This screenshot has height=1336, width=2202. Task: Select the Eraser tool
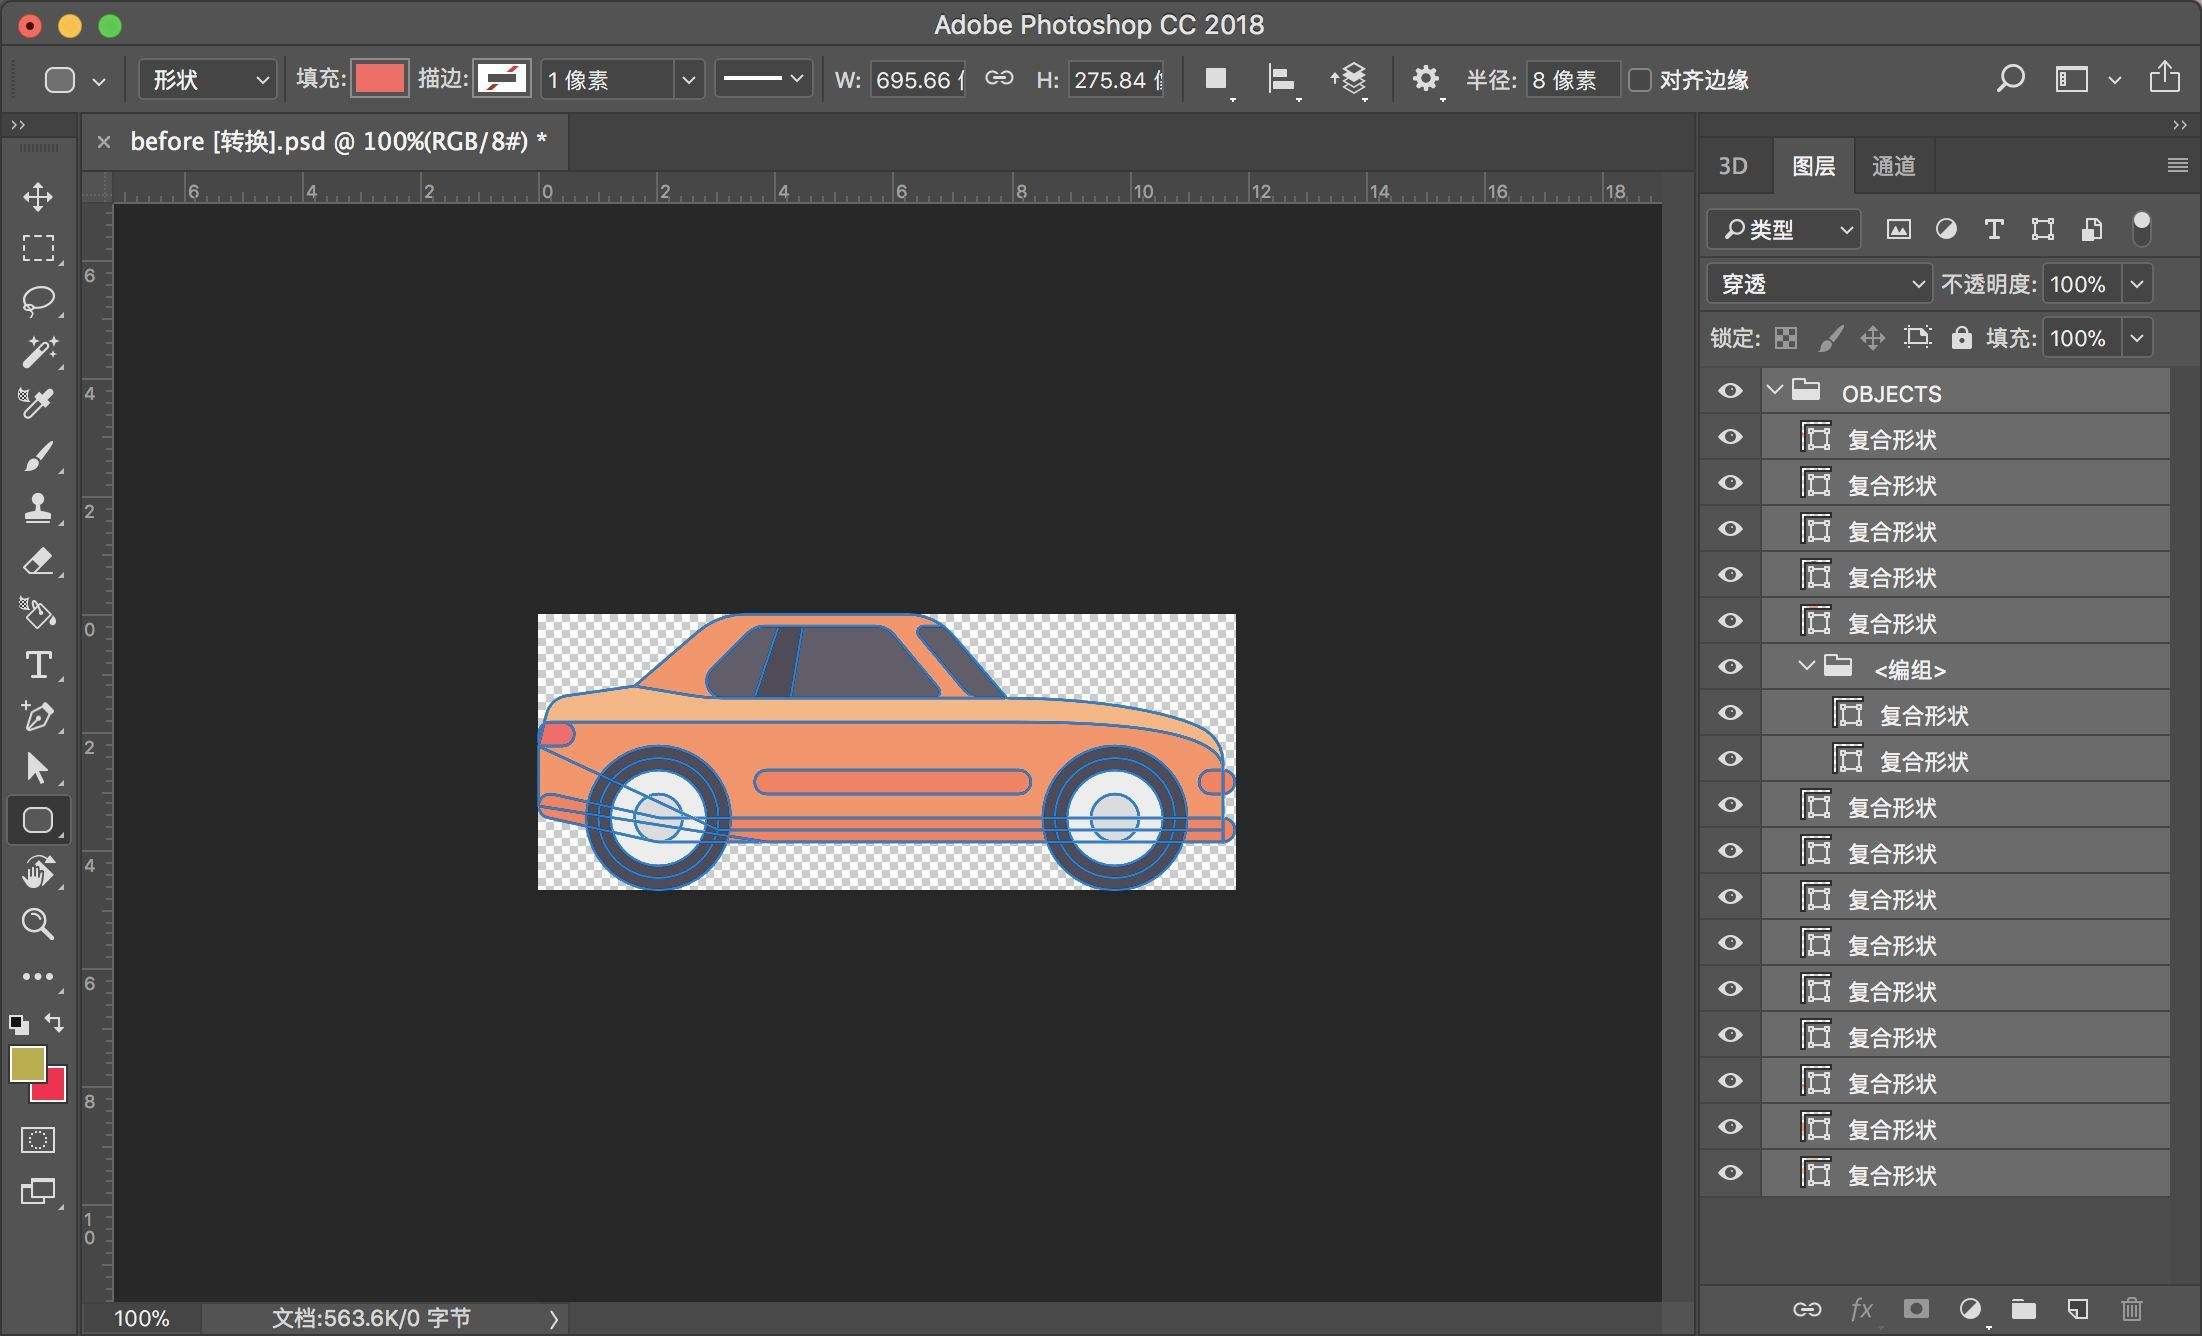tap(38, 561)
